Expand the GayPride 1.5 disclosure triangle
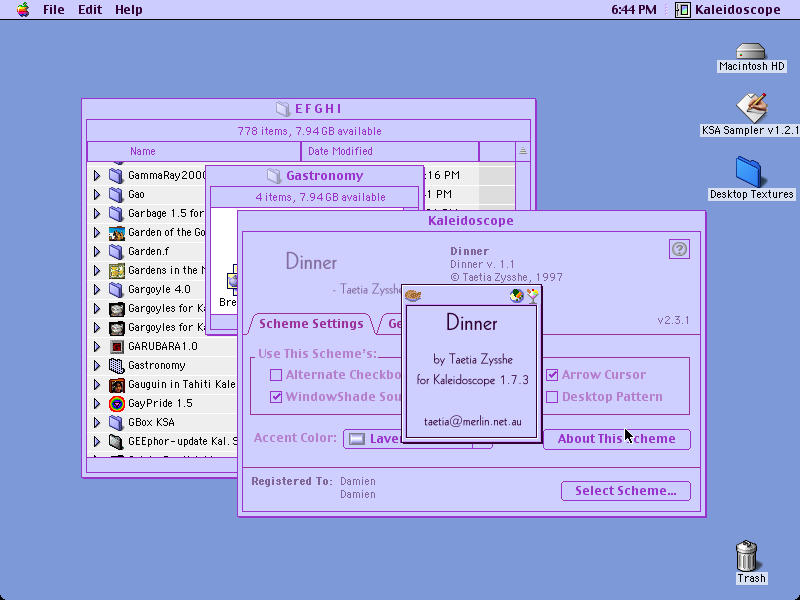 click(x=96, y=404)
